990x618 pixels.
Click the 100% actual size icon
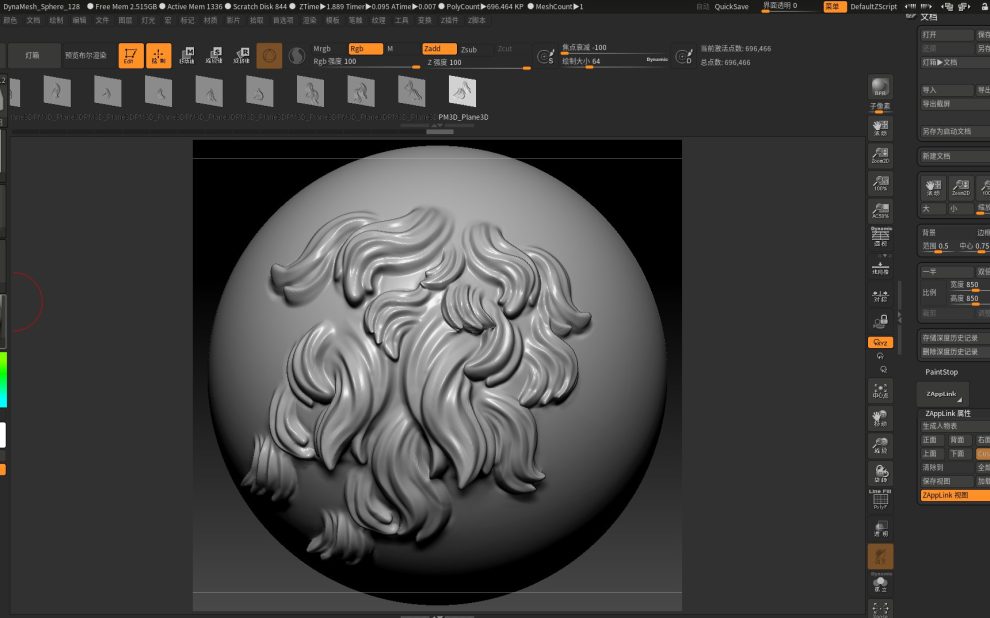pos(880,182)
